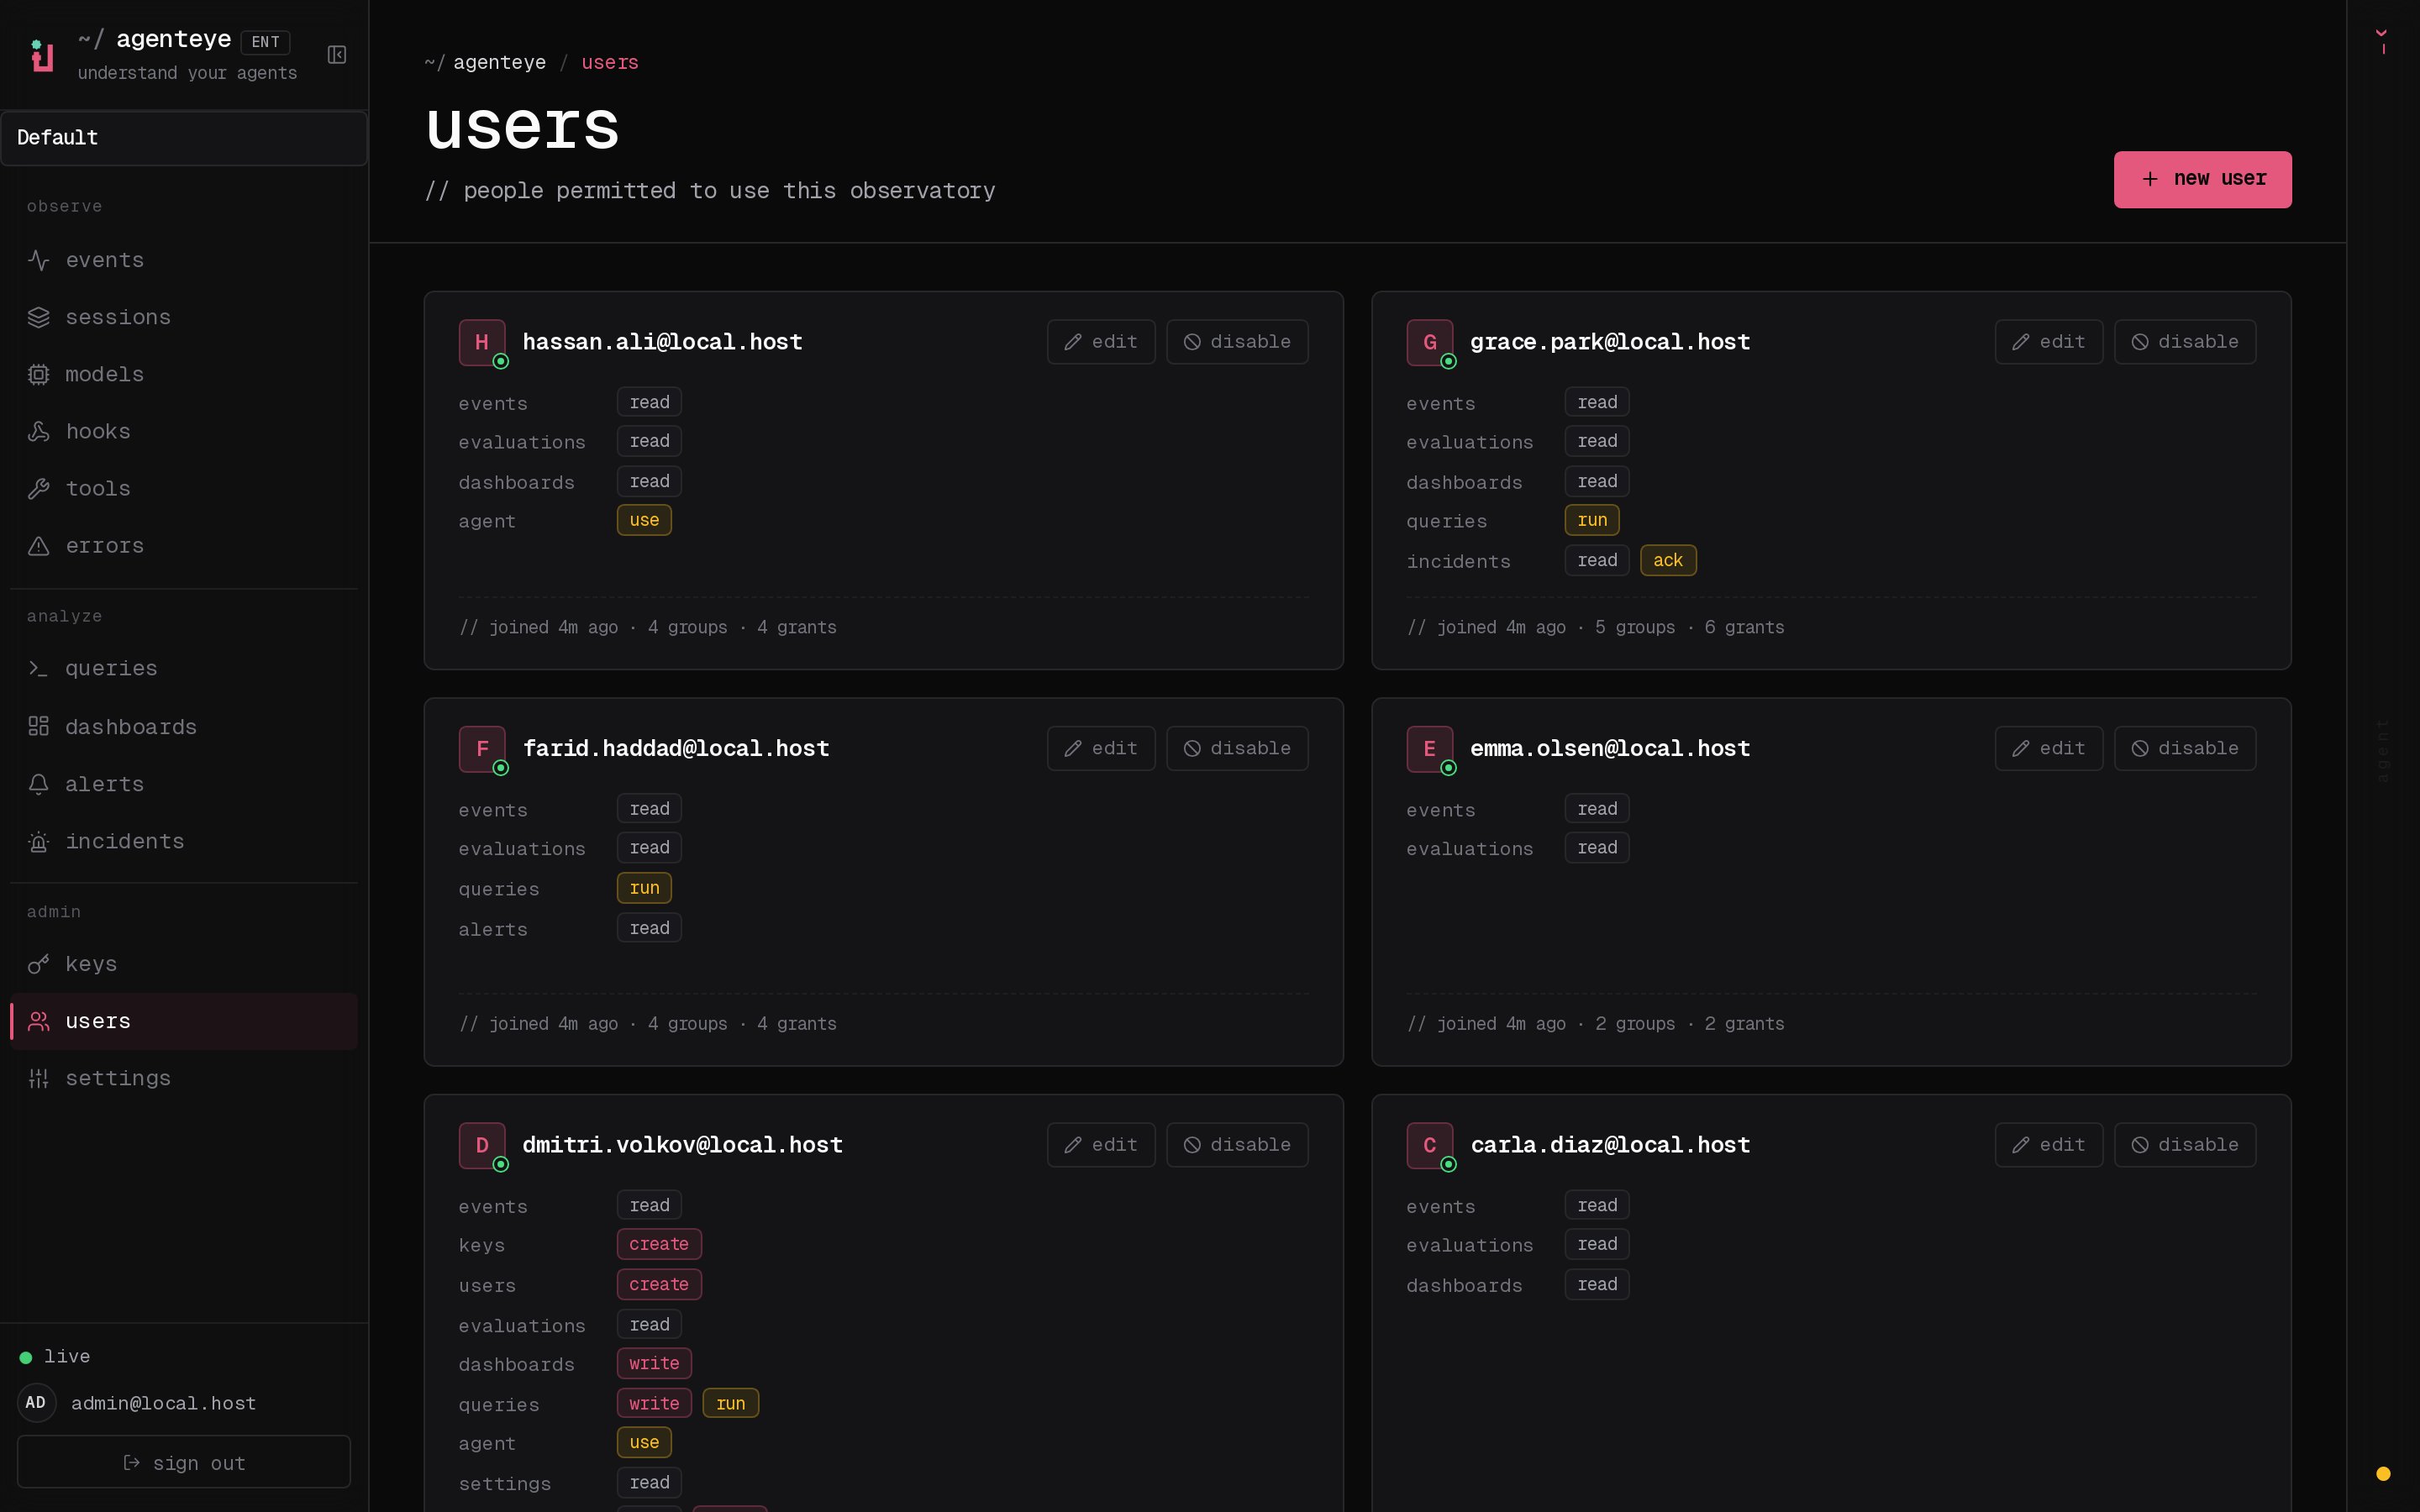The width and height of the screenshot is (2420, 1512).
Task: Click hassan.ali's agent 'use' badge
Action: point(644,520)
